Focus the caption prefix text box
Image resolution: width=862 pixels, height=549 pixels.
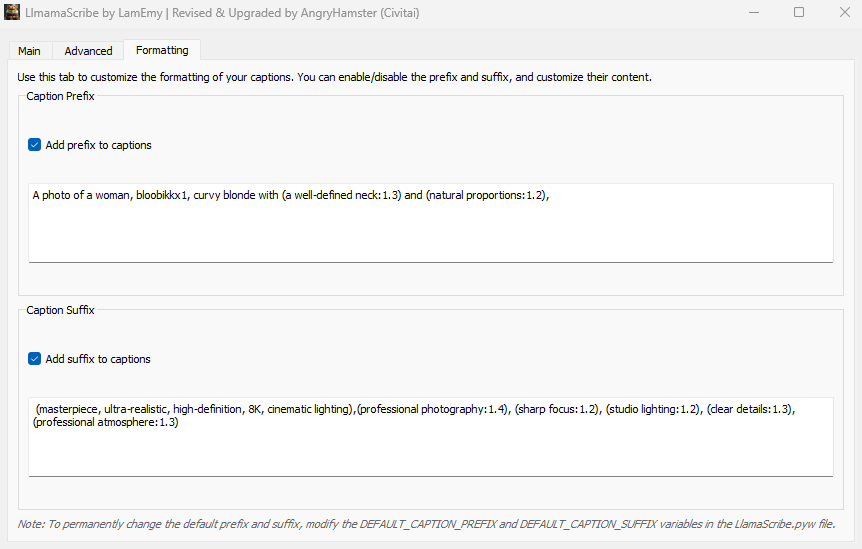coord(430,230)
